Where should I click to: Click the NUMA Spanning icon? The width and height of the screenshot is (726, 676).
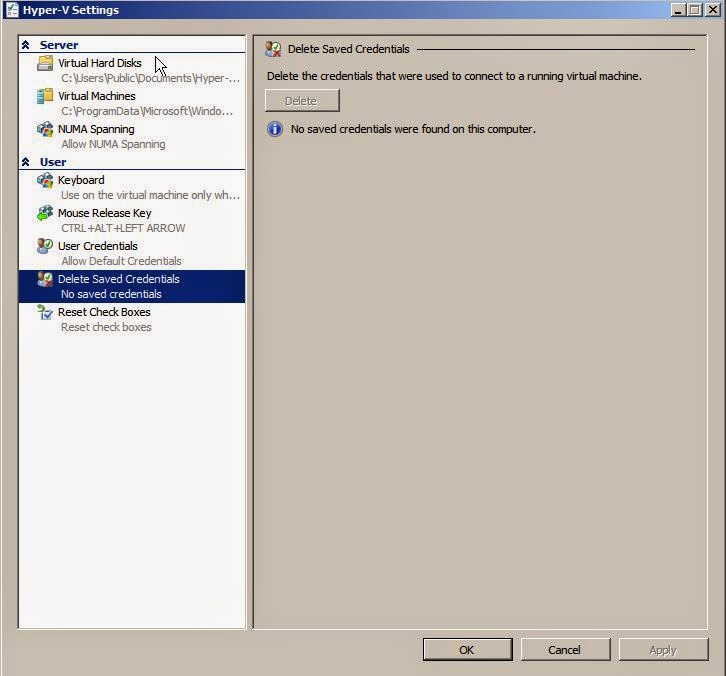click(45, 129)
